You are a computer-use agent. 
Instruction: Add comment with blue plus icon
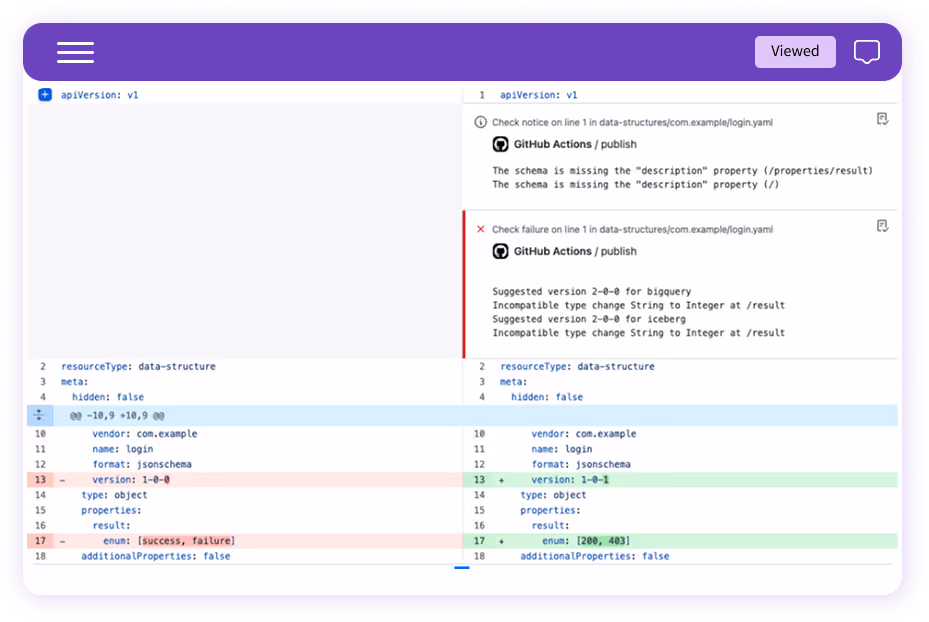point(45,95)
